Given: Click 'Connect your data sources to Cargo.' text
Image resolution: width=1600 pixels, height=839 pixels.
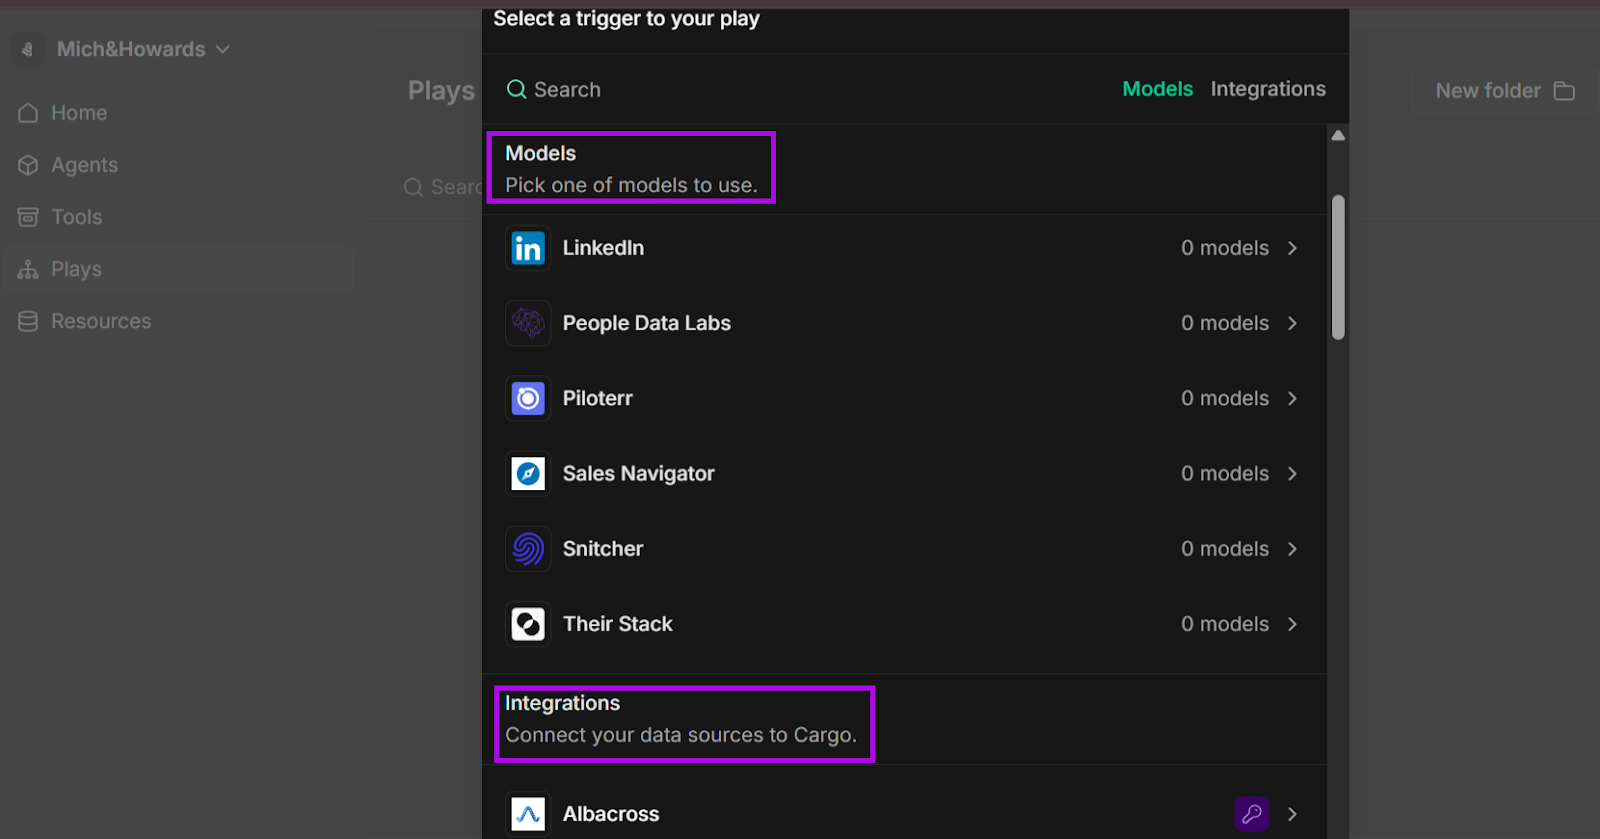Looking at the screenshot, I should click(680, 735).
